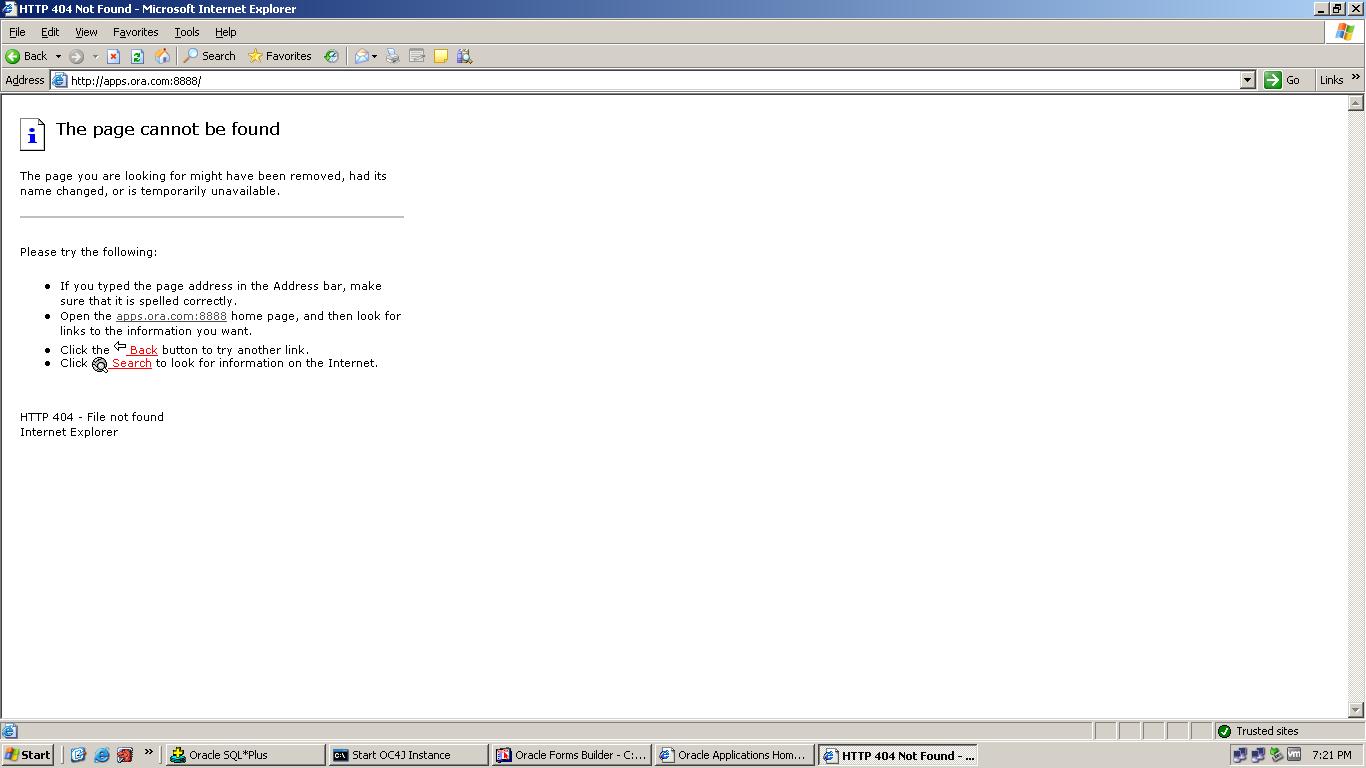Click the Print toolbar icon
Image resolution: width=1366 pixels, height=768 pixels.
(x=393, y=56)
